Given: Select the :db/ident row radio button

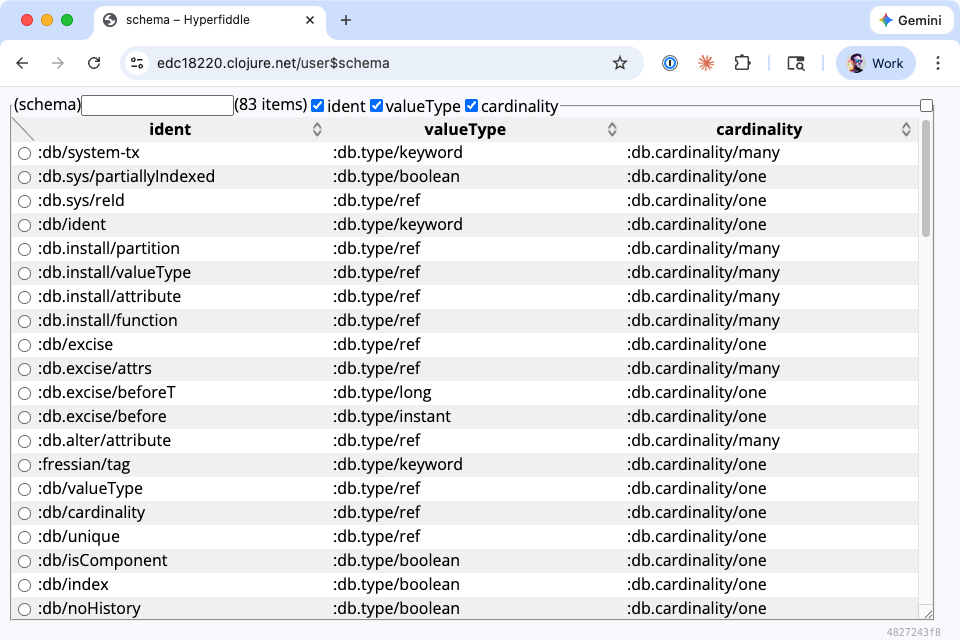Looking at the screenshot, I should pyautogui.click(x=24, y=224).
